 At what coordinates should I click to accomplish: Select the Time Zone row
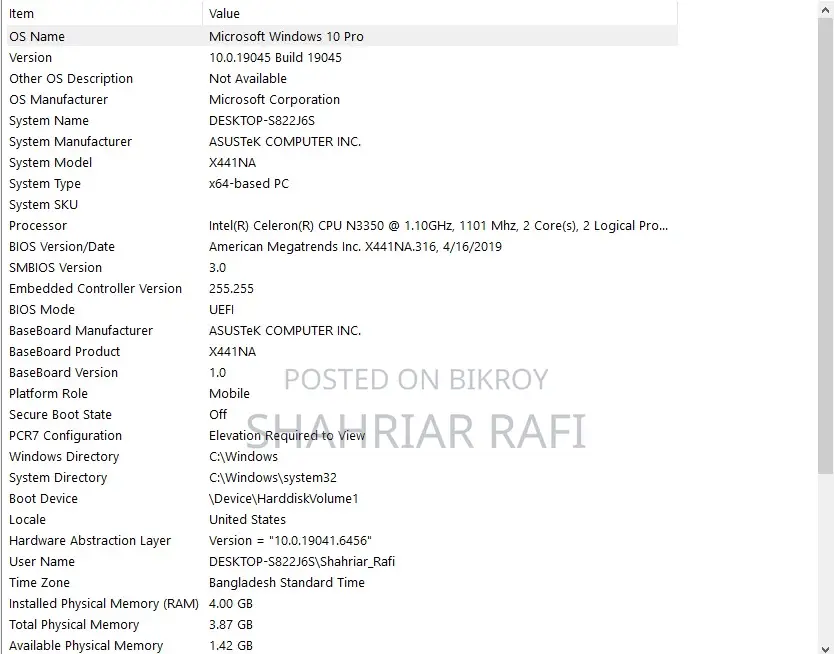click(x=341, y=582)
